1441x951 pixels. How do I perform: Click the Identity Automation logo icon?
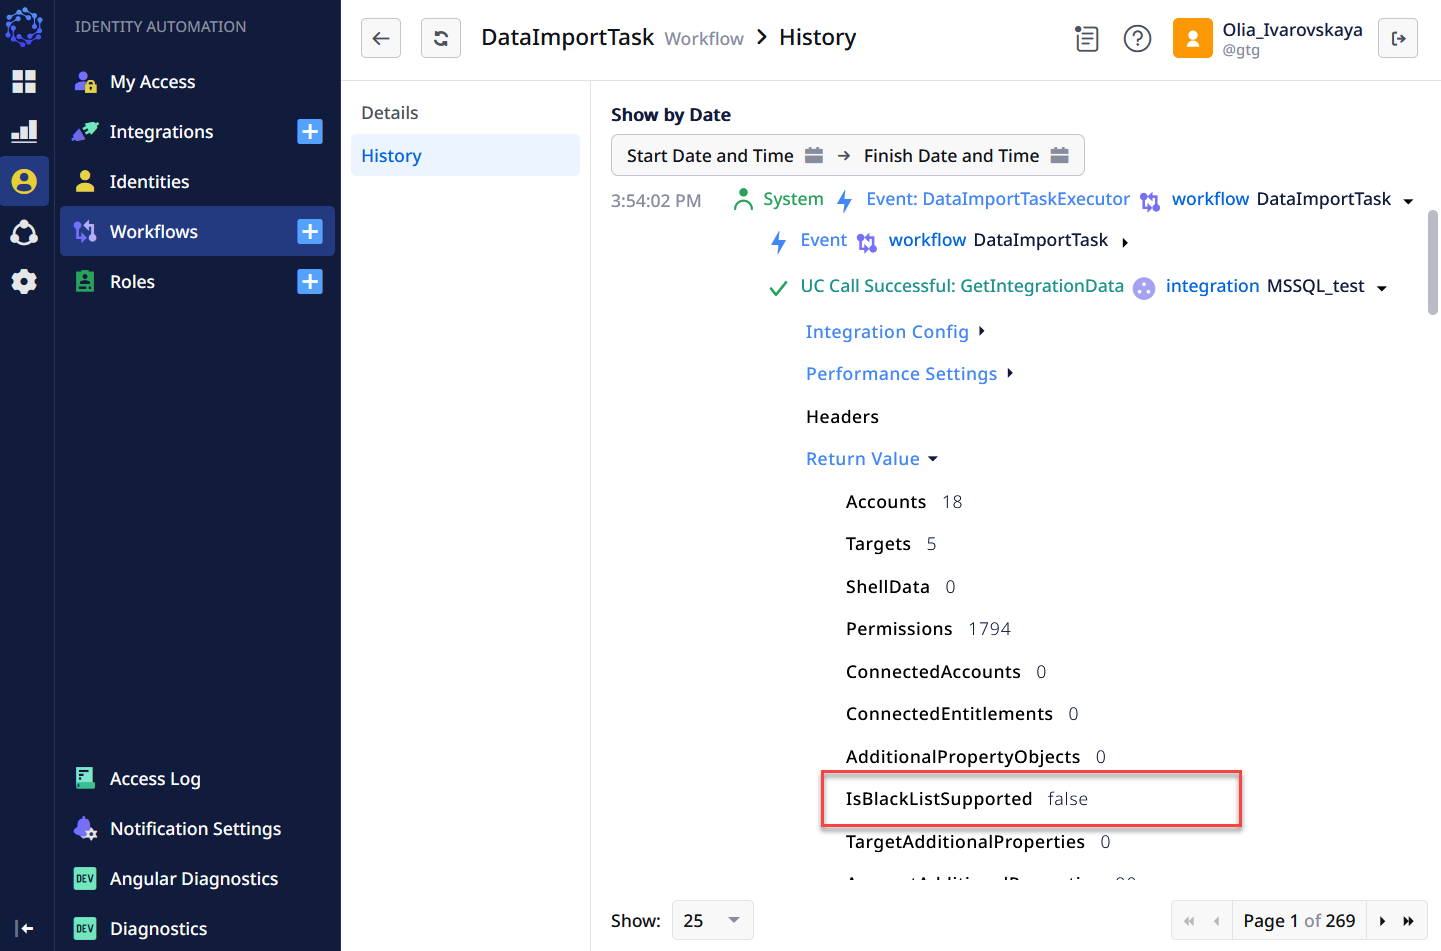24,27
